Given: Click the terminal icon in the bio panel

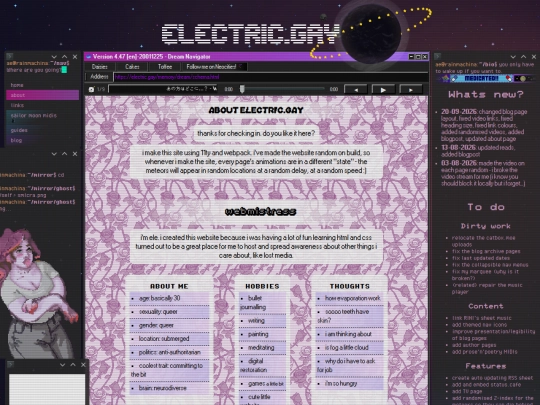Looking at the screenshot, I should point(438,56).
